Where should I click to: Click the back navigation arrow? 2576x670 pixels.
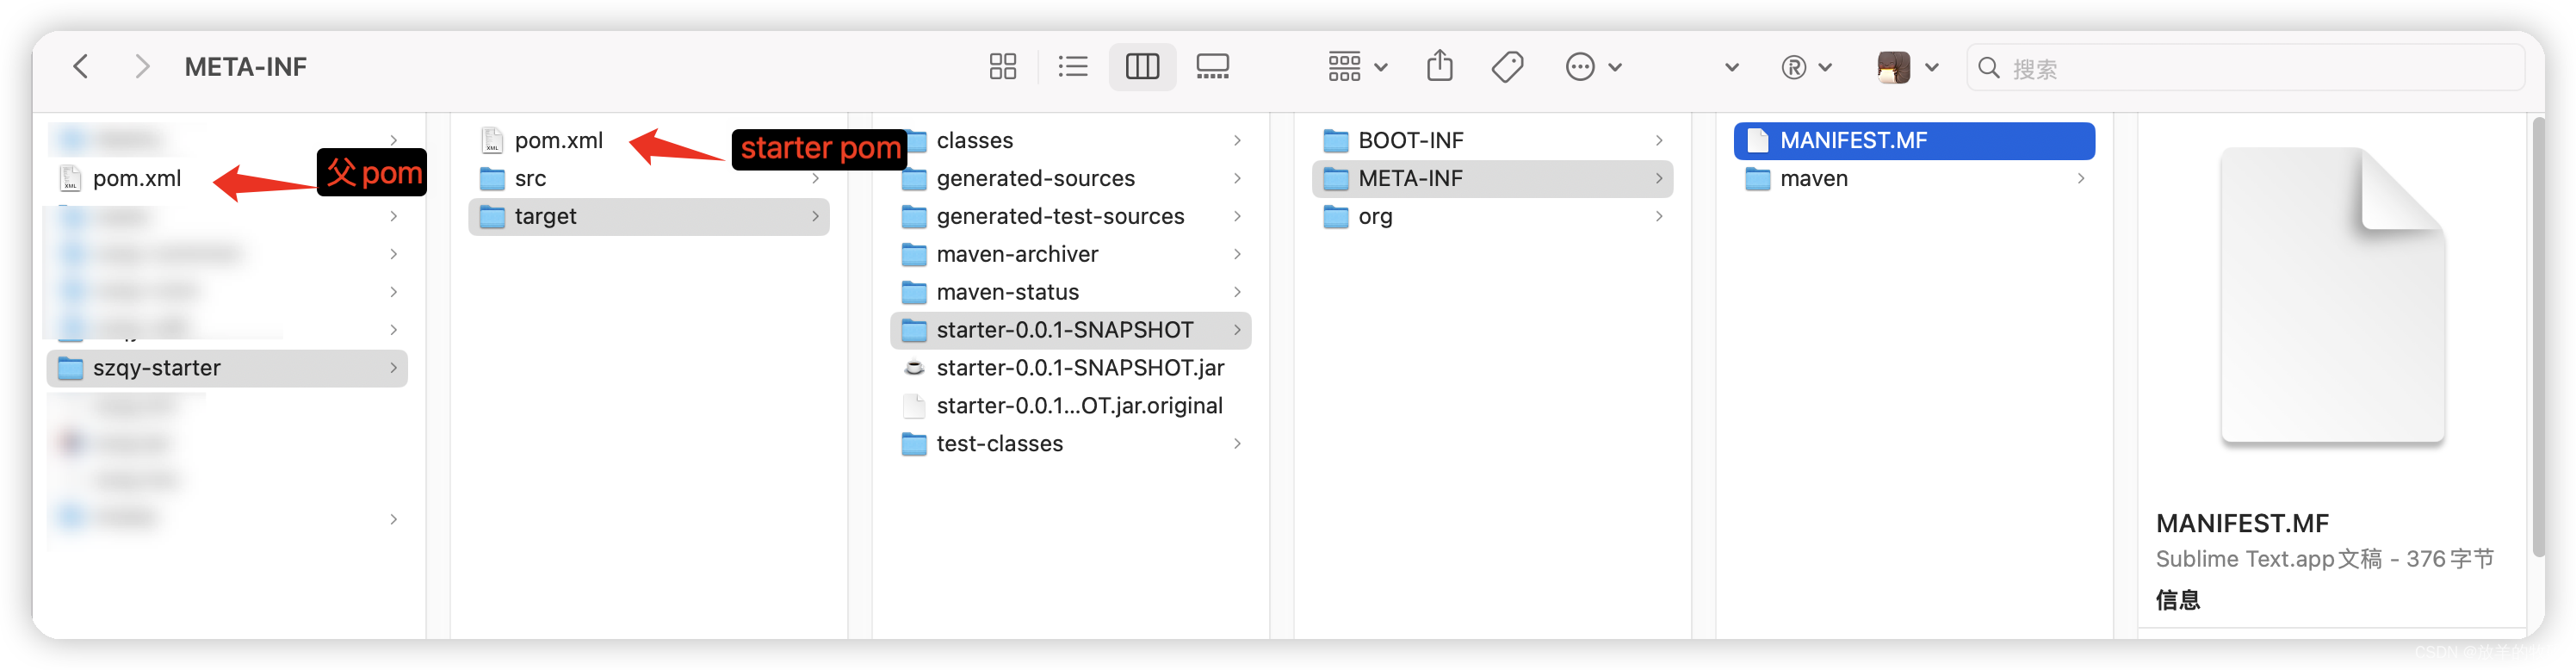click(81, 67)
